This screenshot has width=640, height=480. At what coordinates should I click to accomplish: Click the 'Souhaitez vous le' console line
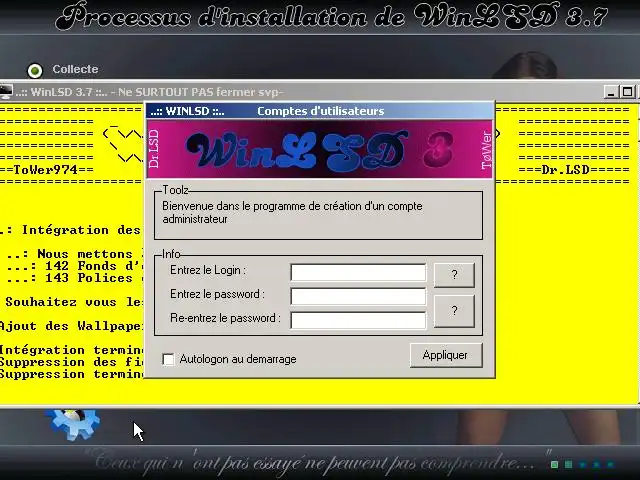[x=74, y=302]
